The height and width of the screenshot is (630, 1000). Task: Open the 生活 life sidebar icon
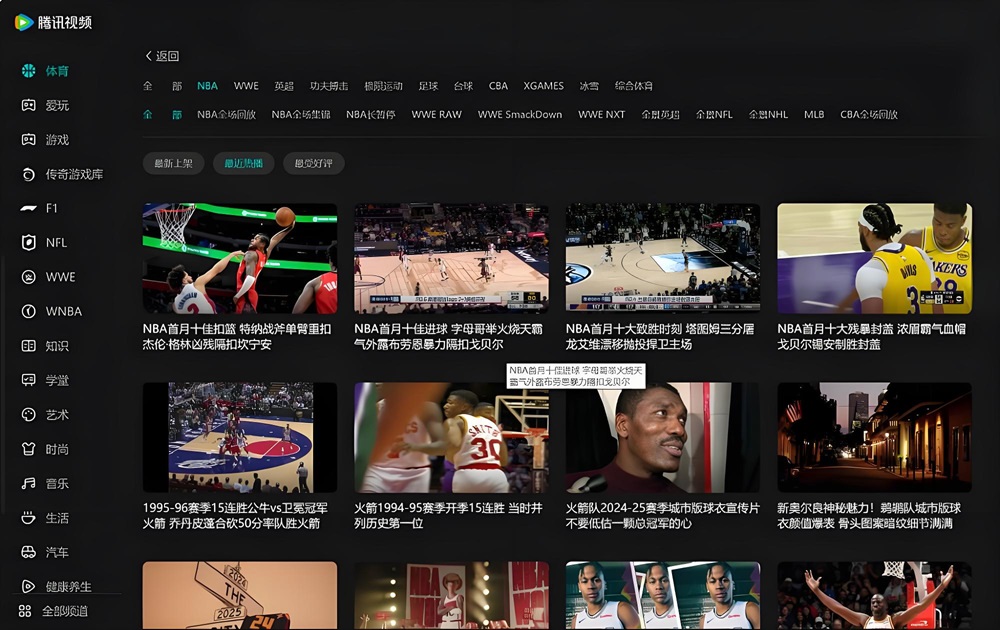tap(29, 518)
